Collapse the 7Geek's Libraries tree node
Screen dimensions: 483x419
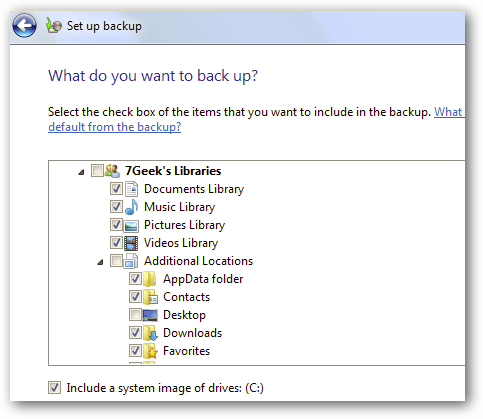coord(81,172)
